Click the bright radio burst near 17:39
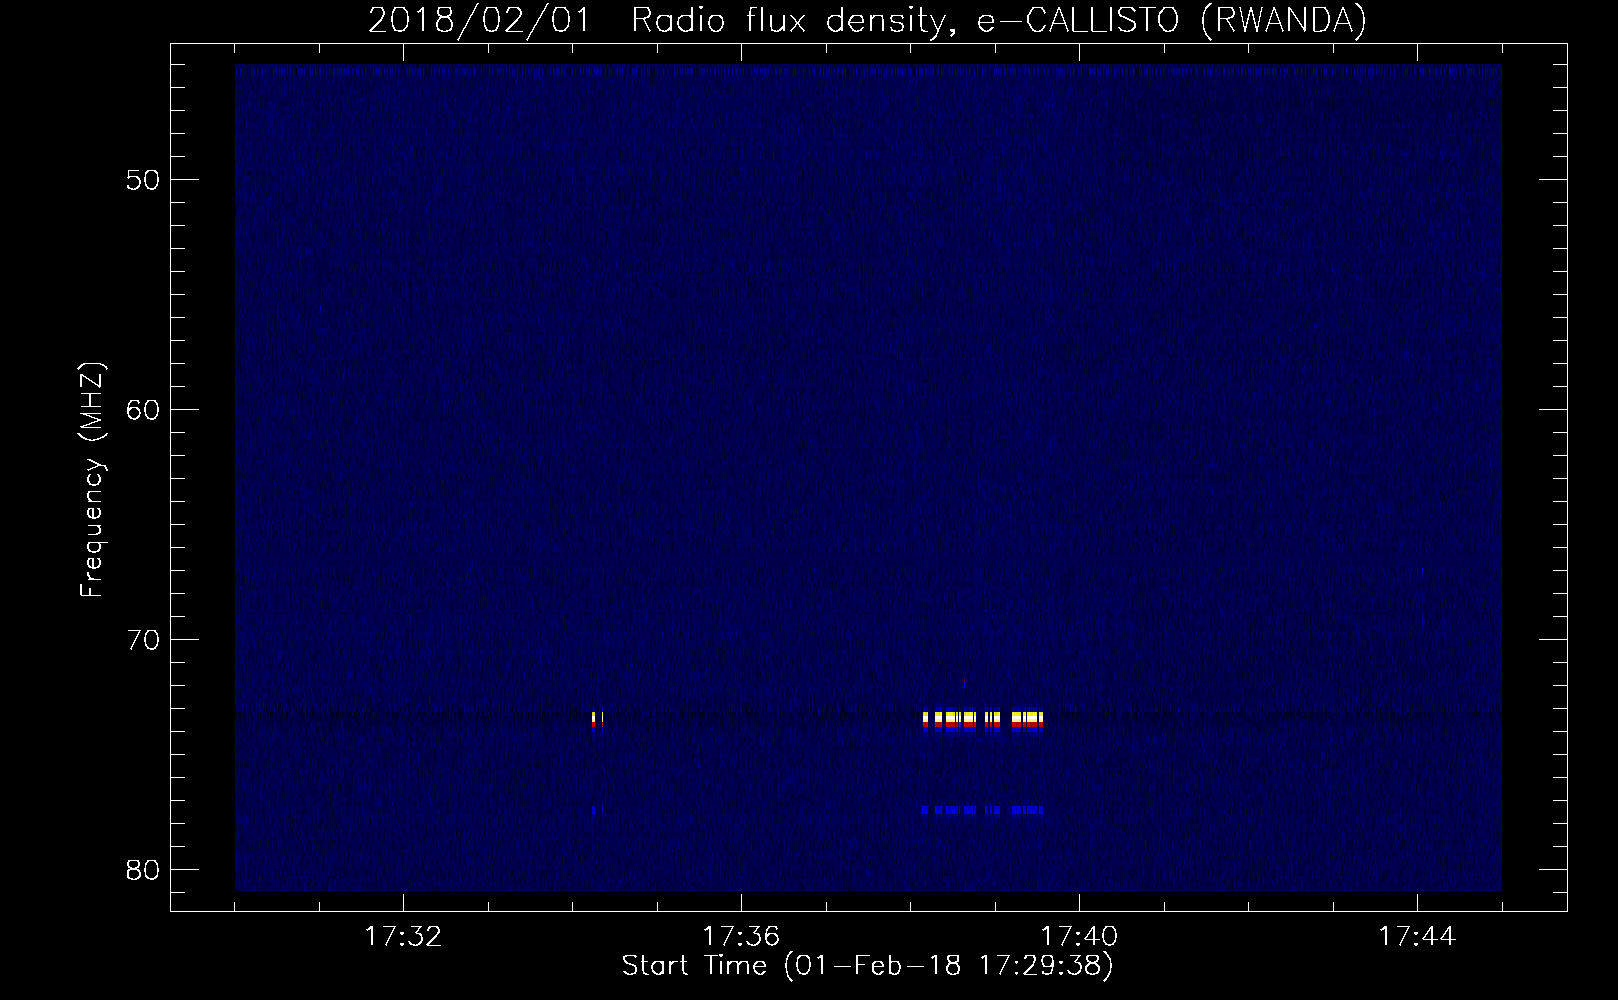Screen dimensions: 1618x1000 coord(983,721)
